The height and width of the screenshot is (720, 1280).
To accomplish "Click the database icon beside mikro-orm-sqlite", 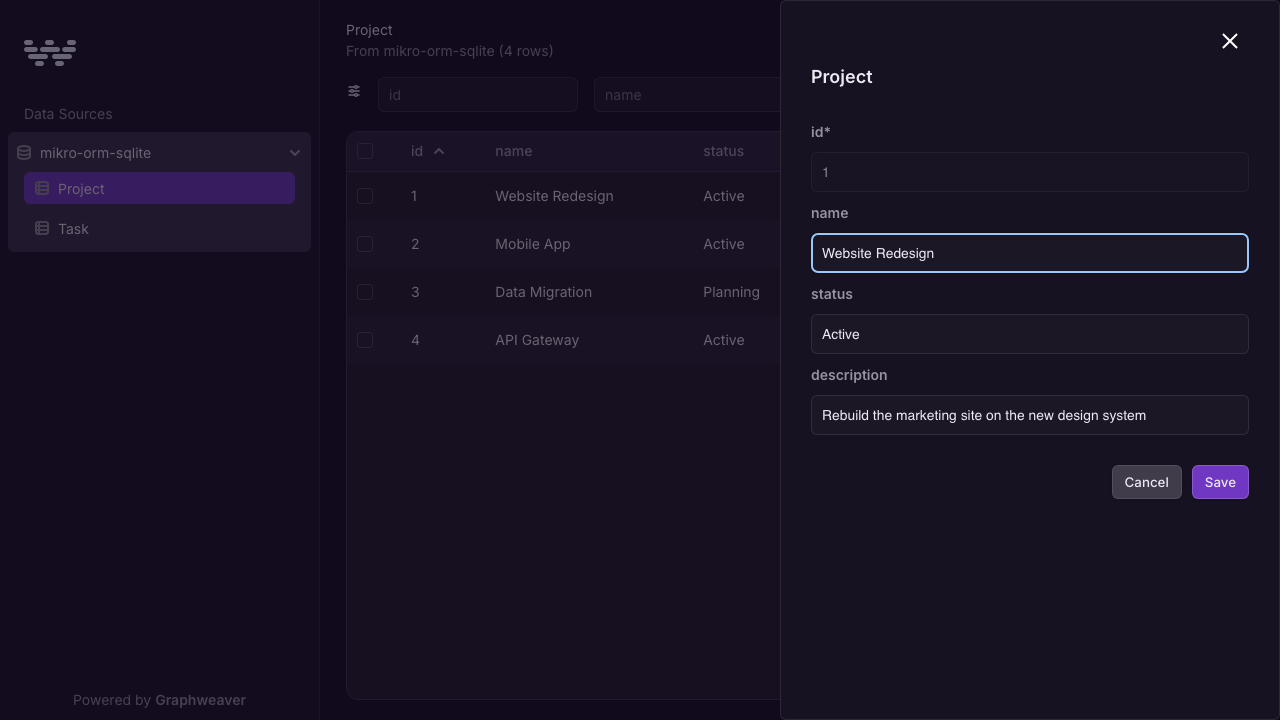I will [x=24, y=153].
